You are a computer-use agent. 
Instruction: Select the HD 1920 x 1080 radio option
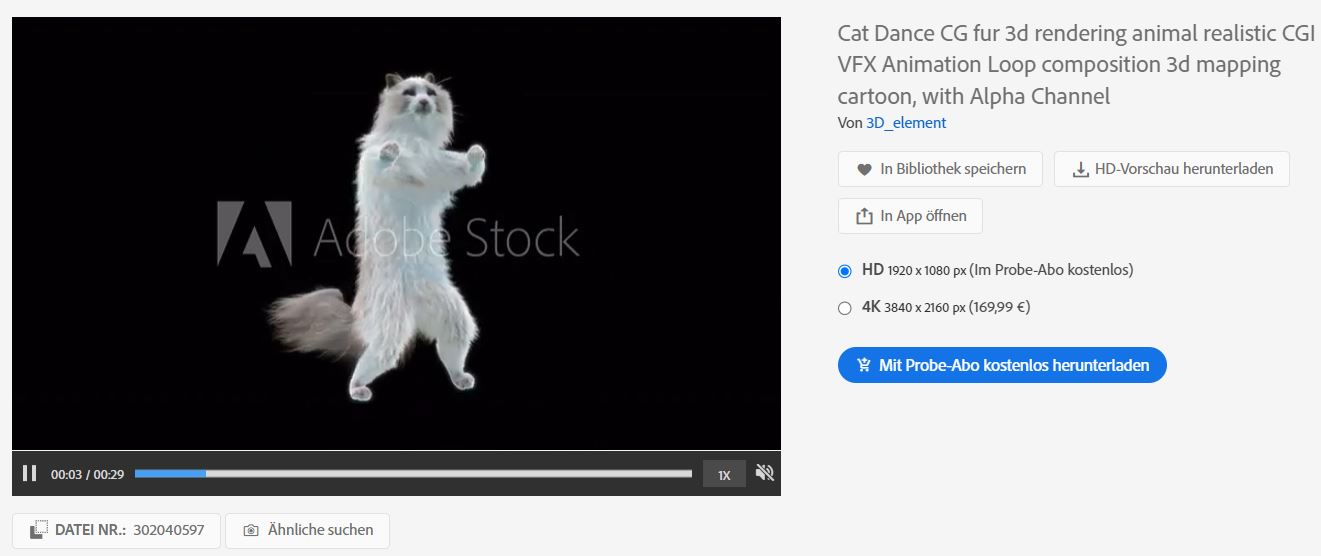click(845, 270)
